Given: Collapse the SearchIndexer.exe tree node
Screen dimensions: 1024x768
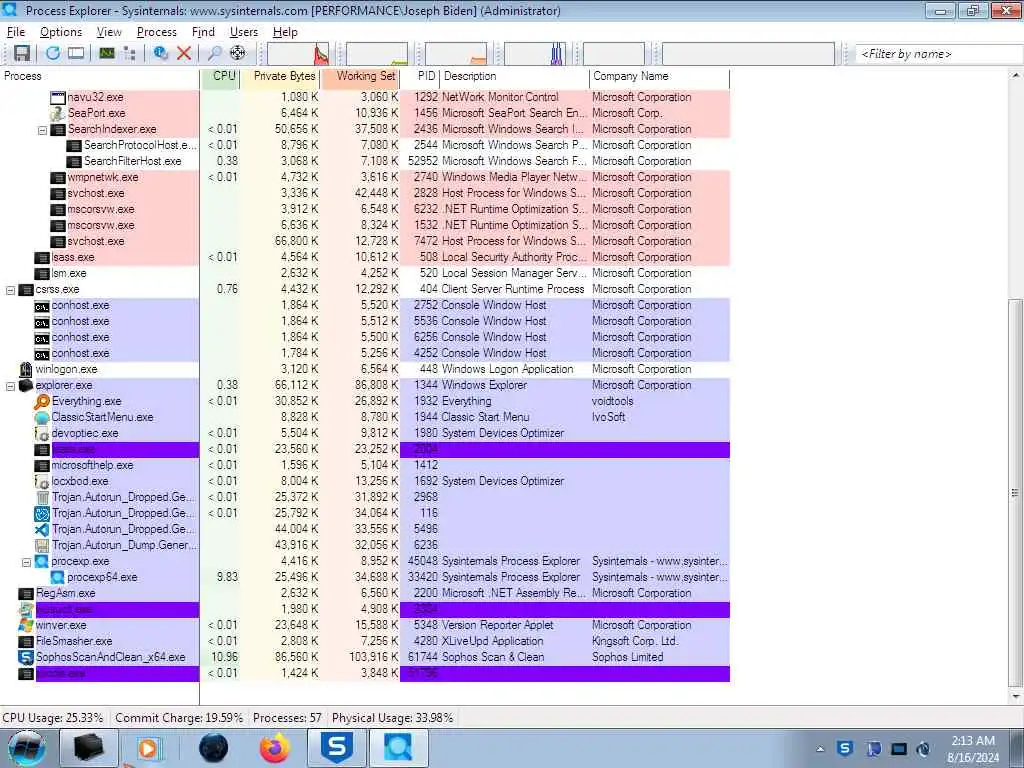Looking at the screenshot, I should (x=42, y=130).
